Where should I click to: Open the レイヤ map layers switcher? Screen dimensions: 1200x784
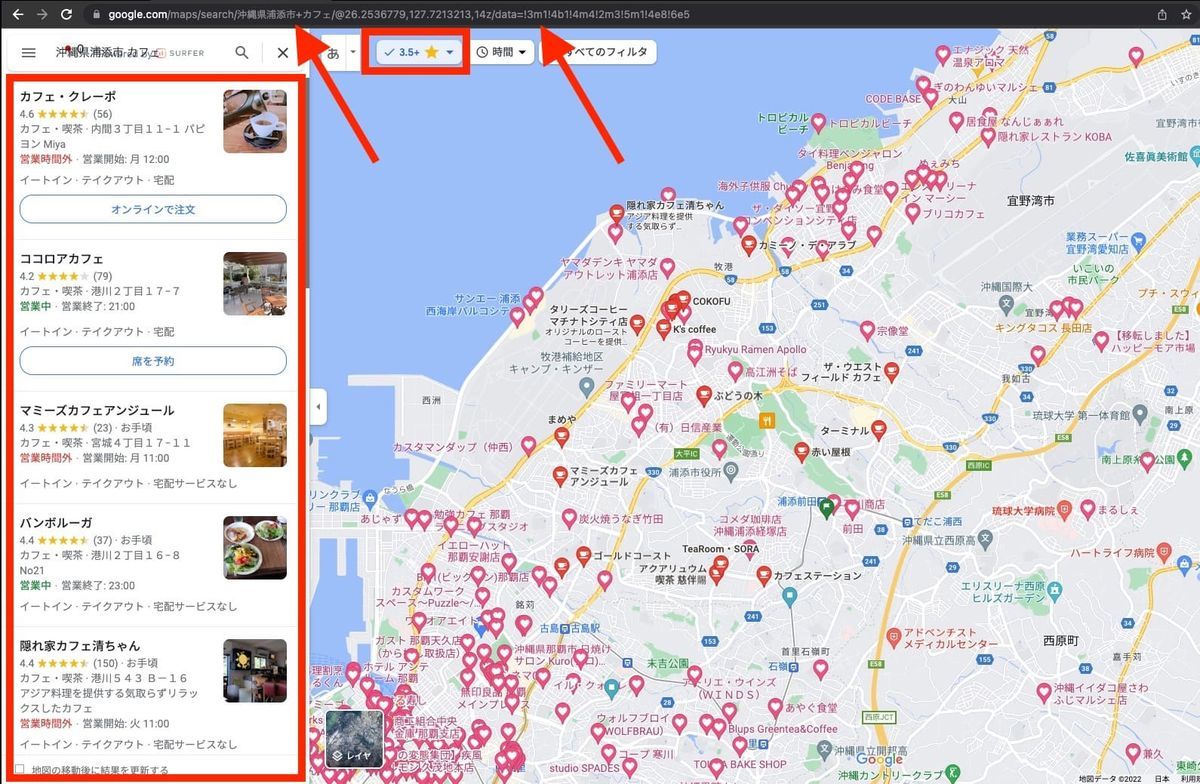355,740
